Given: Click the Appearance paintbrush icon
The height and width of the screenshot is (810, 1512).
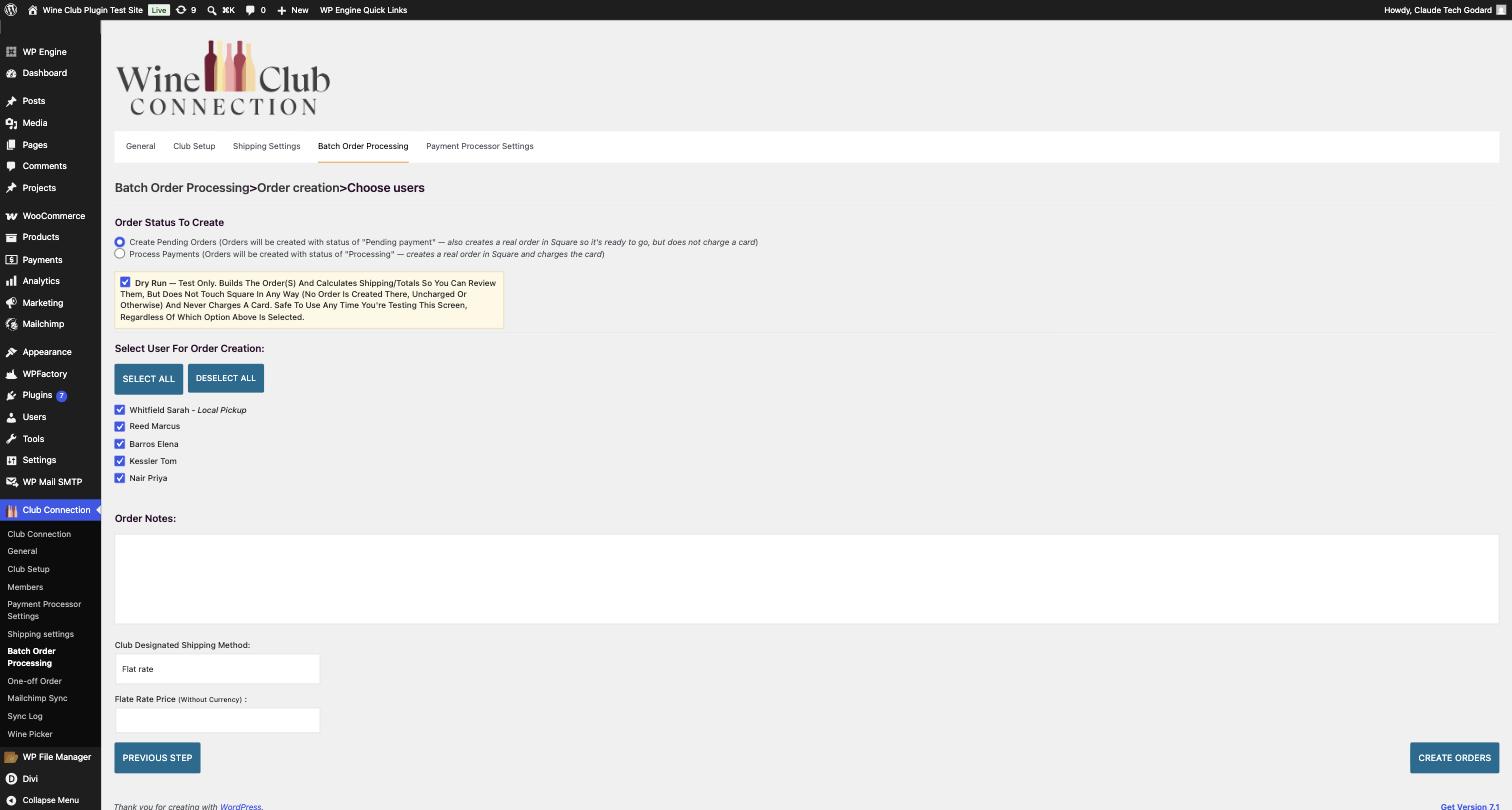Looking at the screenshot, I should tap(11, 352).
